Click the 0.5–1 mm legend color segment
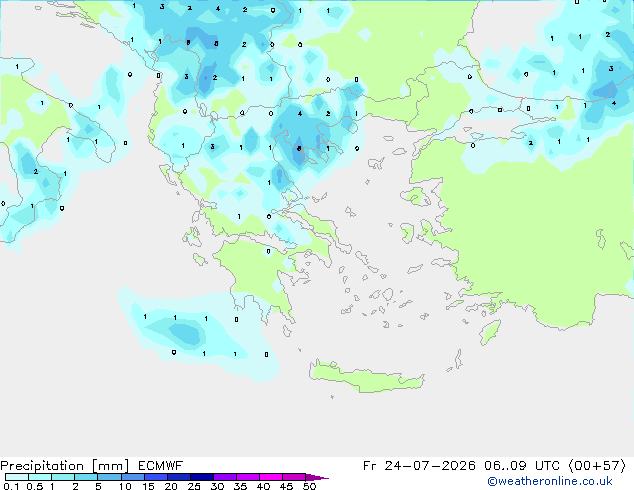634x490 pixels. click(x=40, y=477)
